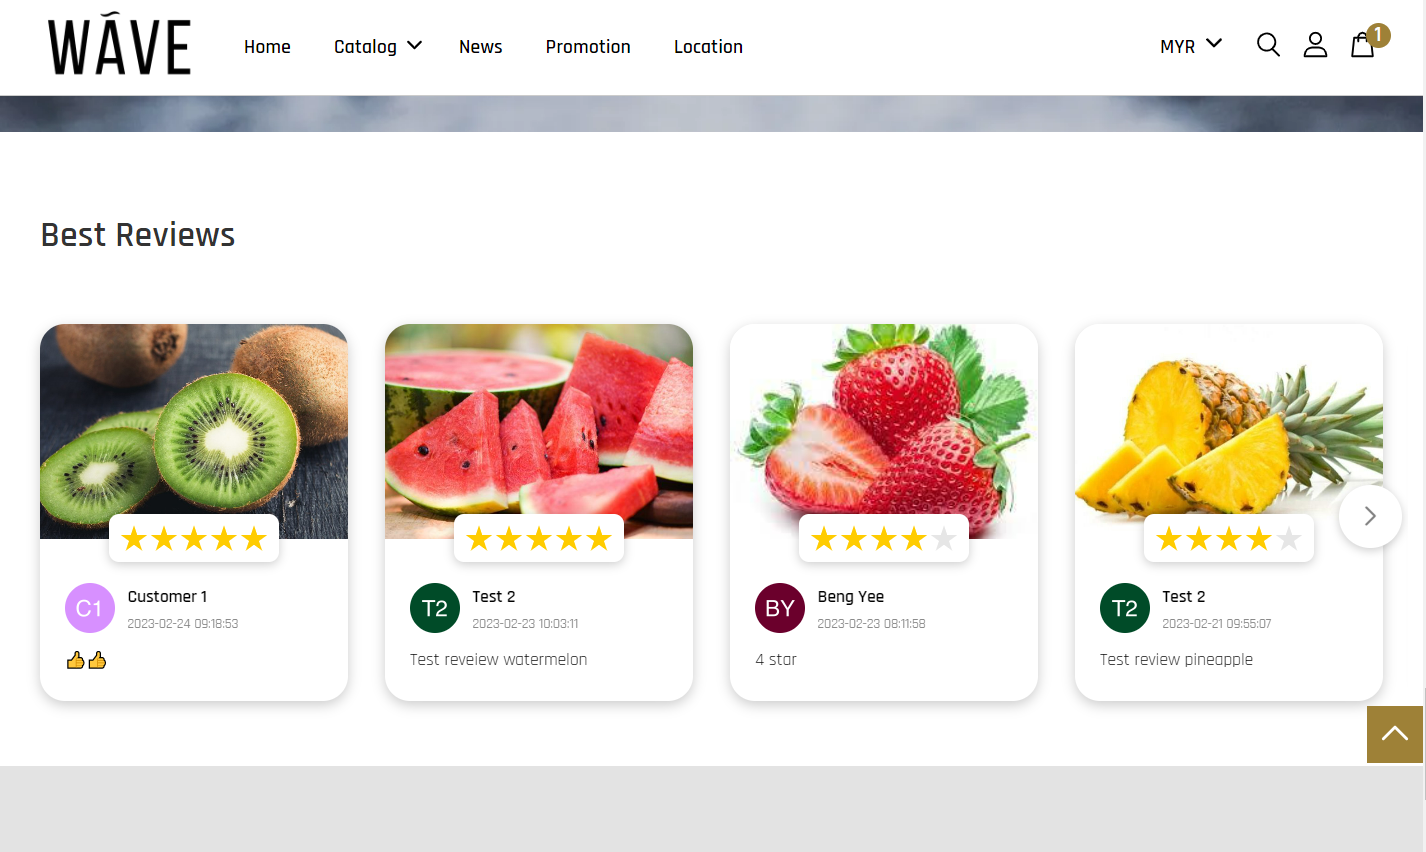Open the kiwi review image
The width and height of the screenshot is (1426, 852).
(x=194, y=431)
